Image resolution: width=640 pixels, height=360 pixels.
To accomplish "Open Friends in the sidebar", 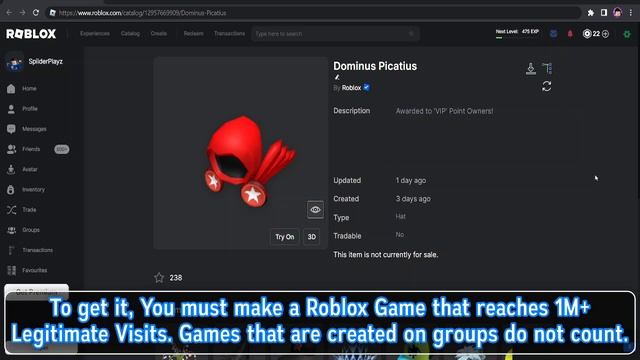I will (31, 149).
